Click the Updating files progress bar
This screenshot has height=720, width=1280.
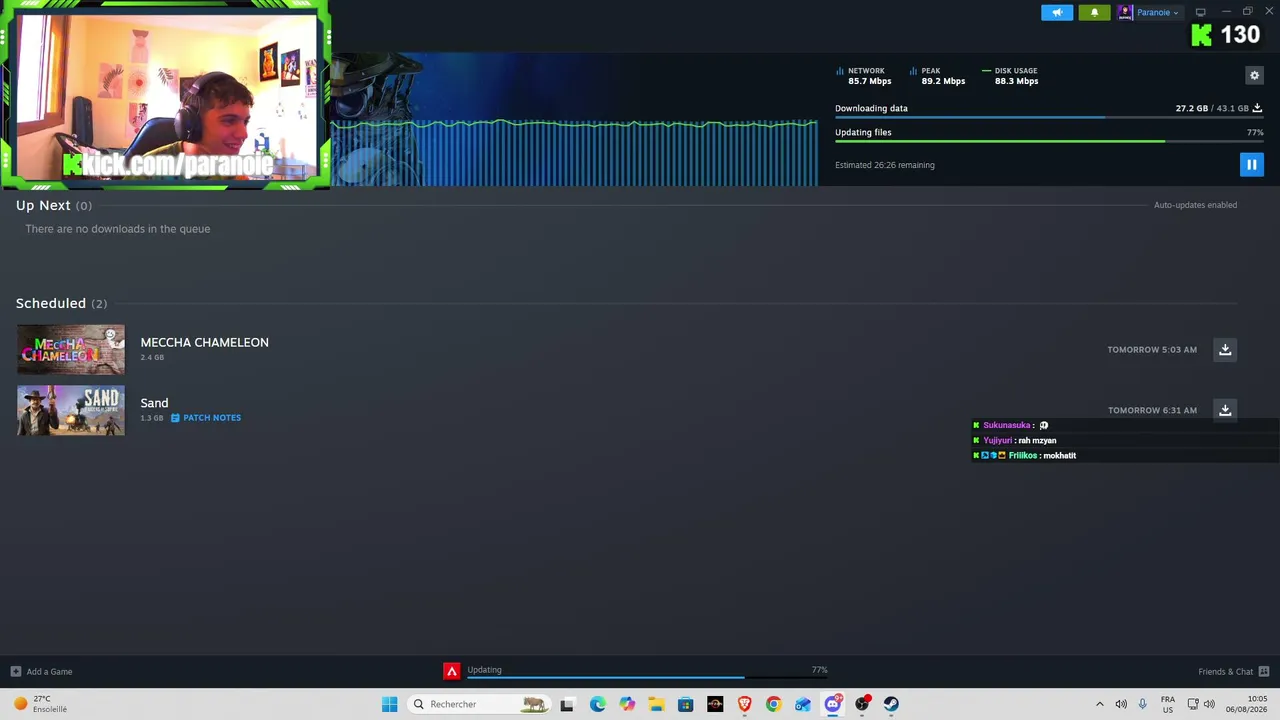pos(1049,141)
